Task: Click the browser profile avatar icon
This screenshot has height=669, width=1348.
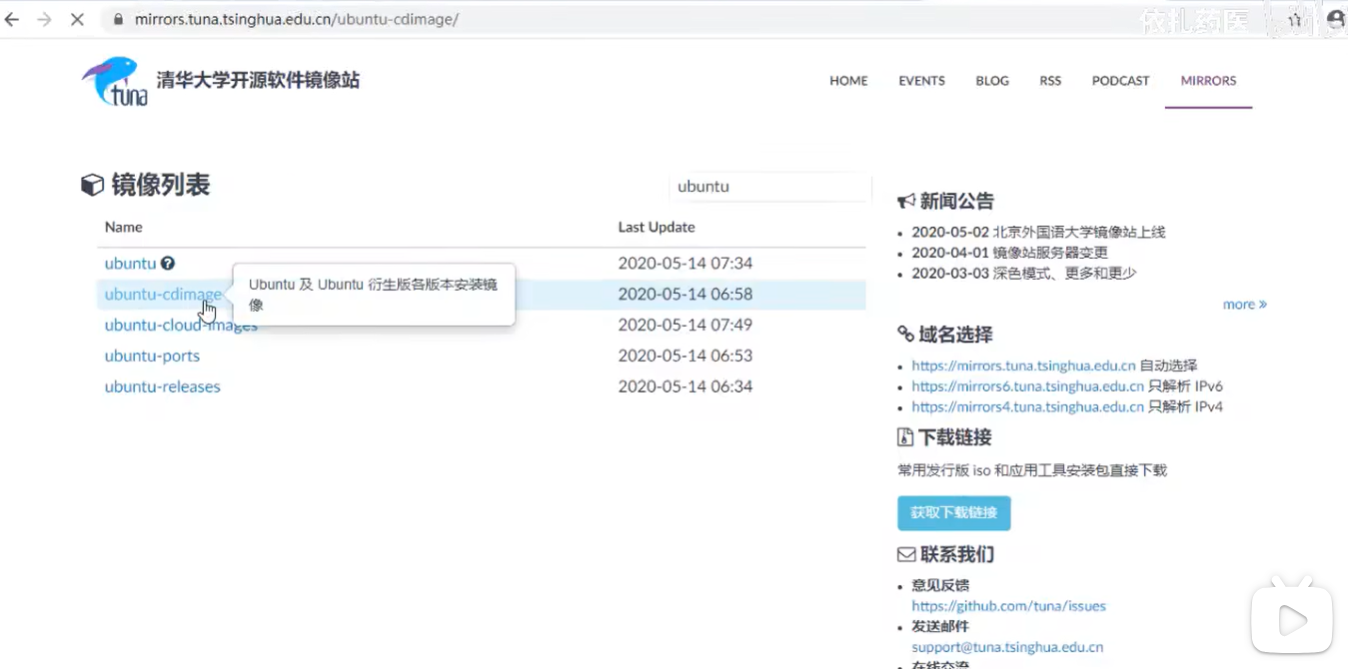Action: tap(1336, 19)
